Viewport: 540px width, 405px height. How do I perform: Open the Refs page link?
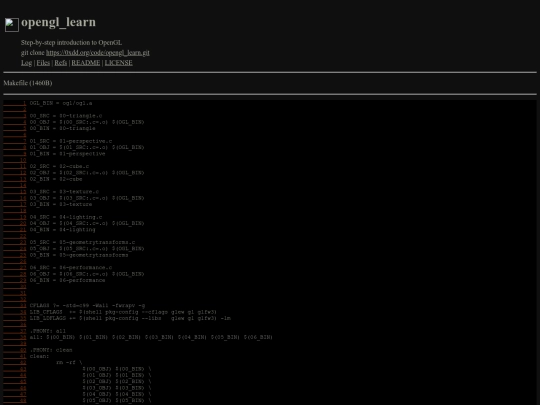tap(61, 63)
